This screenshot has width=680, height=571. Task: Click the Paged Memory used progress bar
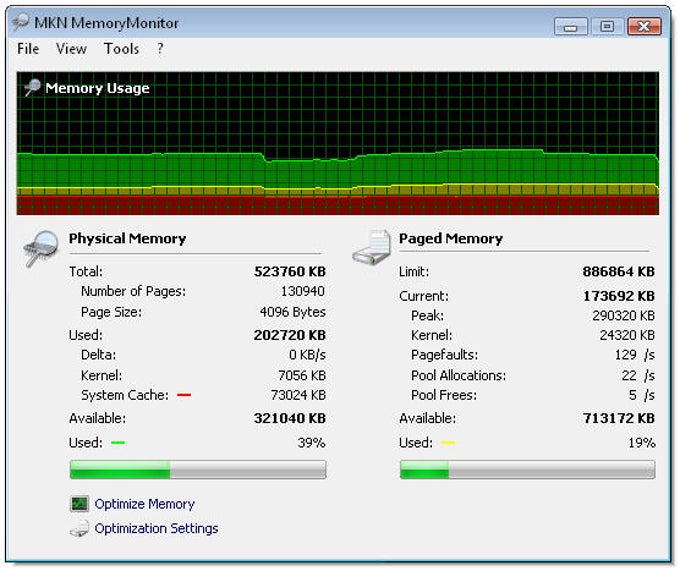click(x=527, y=470)
